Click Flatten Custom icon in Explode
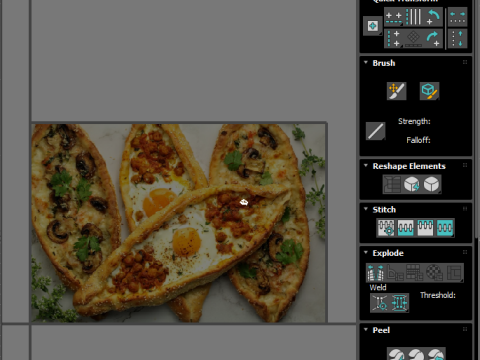The image size is (480, 360). point(454,273)
